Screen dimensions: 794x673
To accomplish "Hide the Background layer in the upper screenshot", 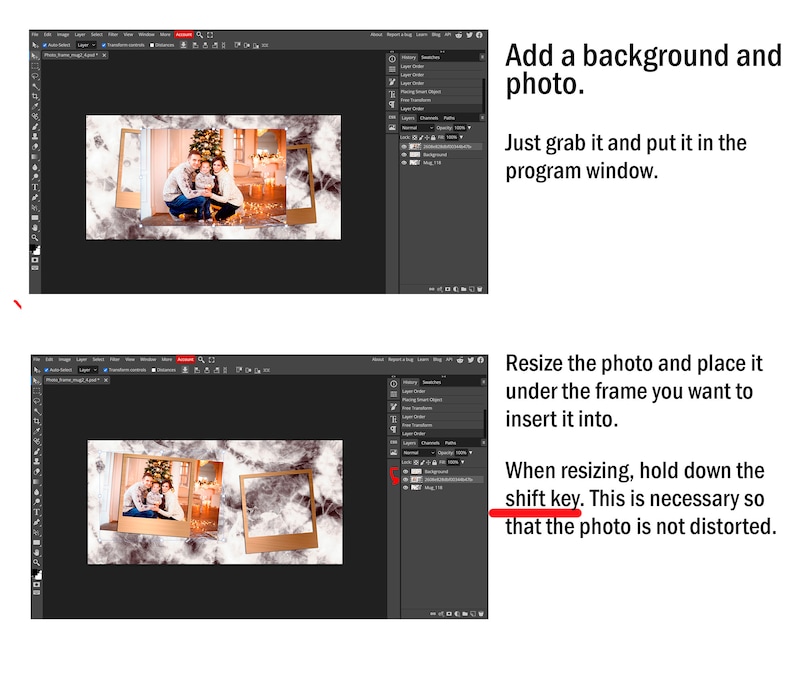I will 404,154.
